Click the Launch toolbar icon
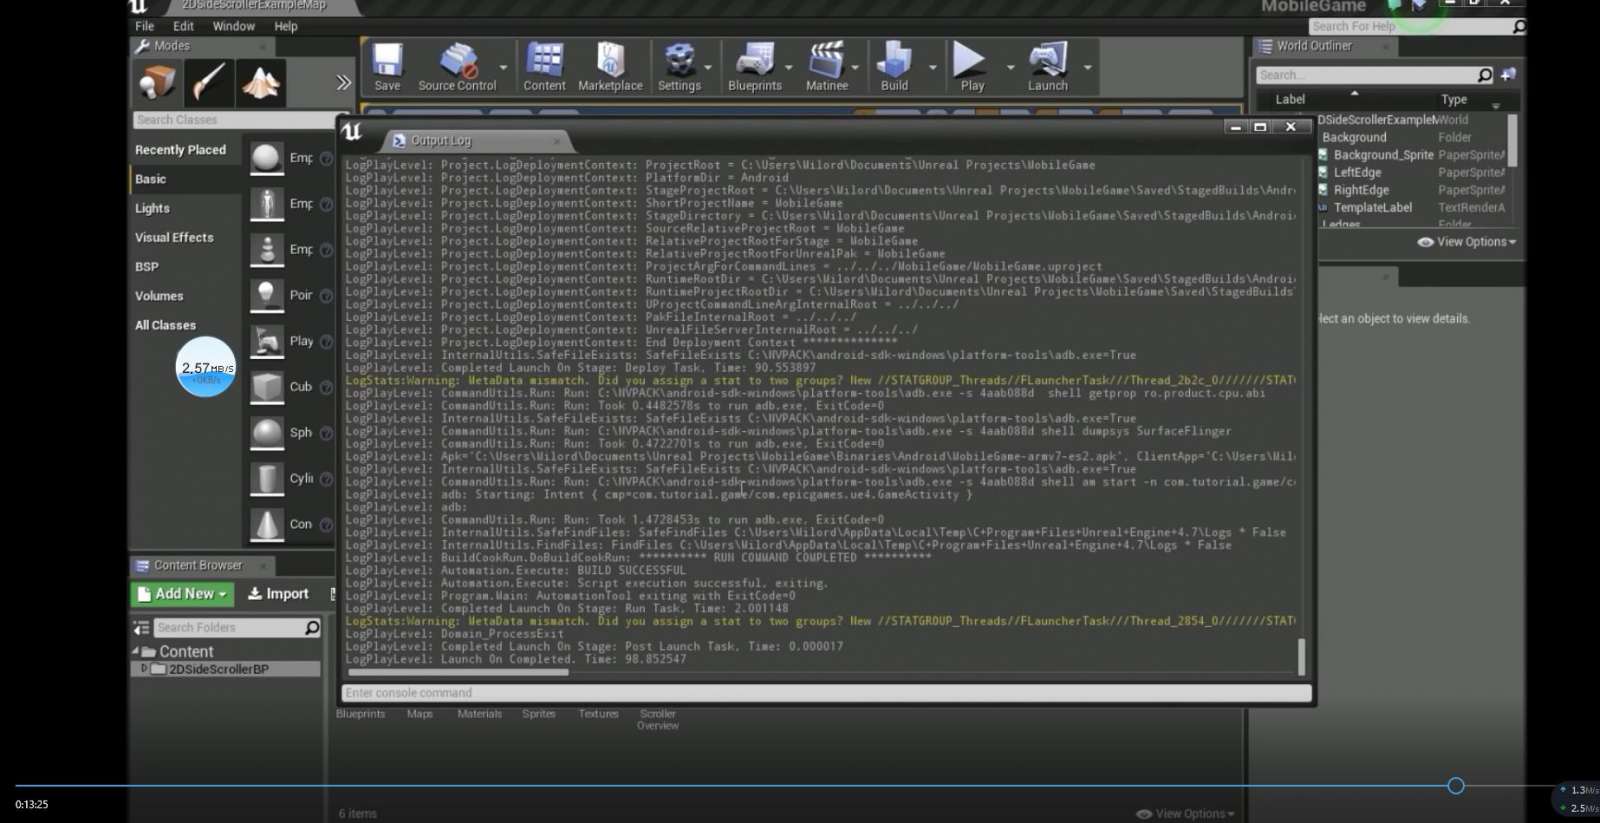 tap(1048, 60)
